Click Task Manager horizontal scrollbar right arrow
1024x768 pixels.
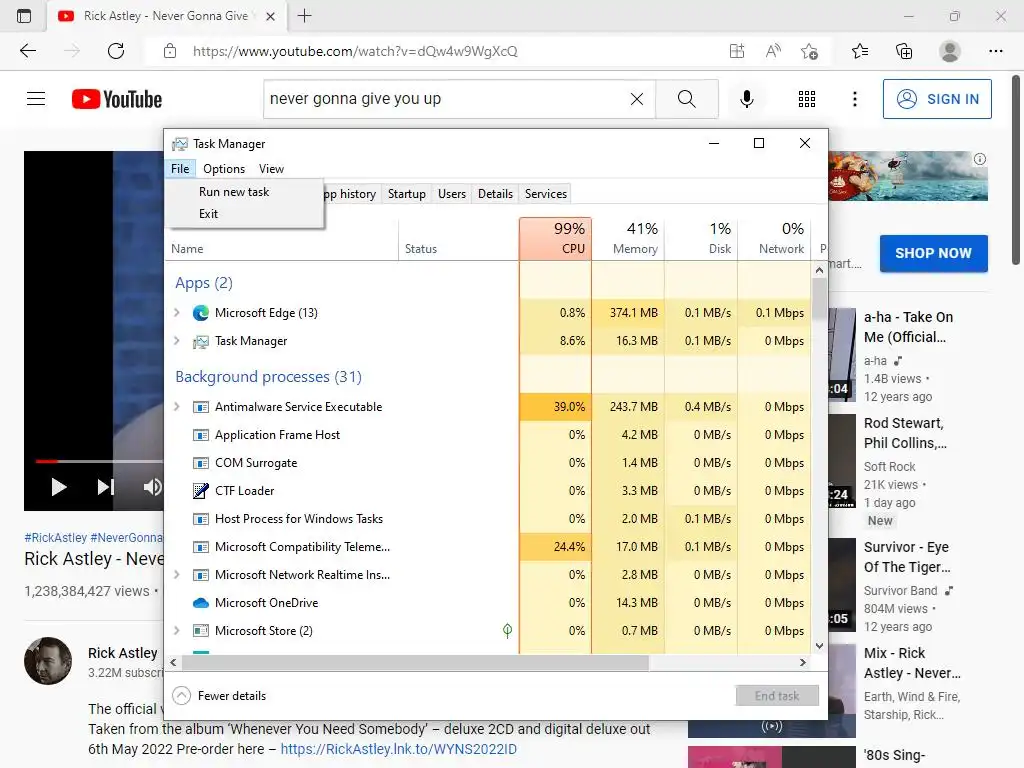[803, 662]
